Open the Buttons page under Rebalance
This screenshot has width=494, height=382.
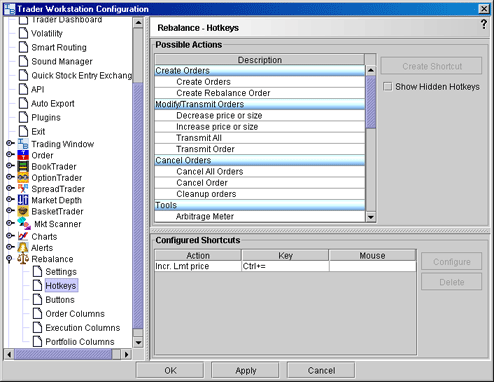pos(60,300)
